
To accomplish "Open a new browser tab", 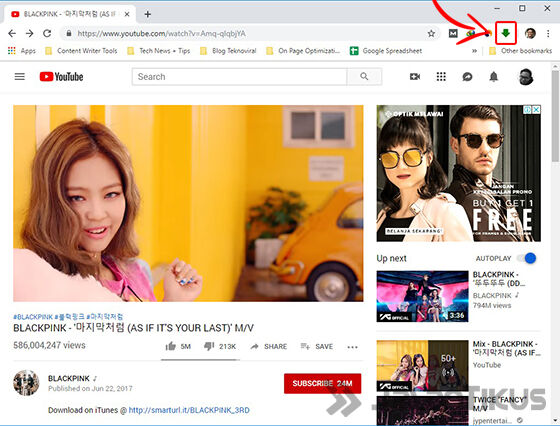I will [x=148, y=14].
